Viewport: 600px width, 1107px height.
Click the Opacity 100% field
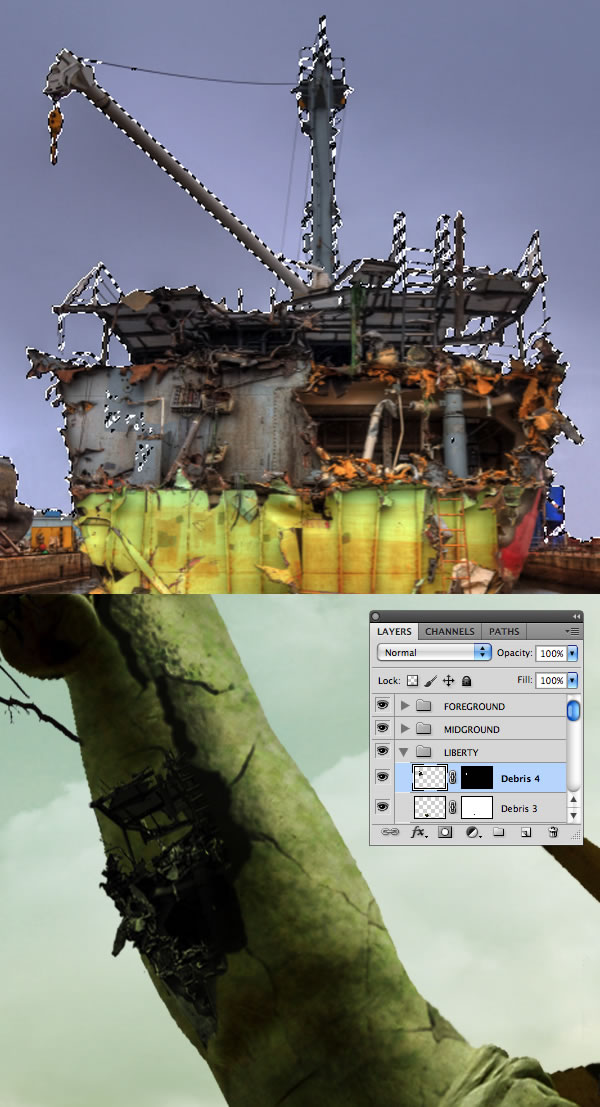(551, 654)
